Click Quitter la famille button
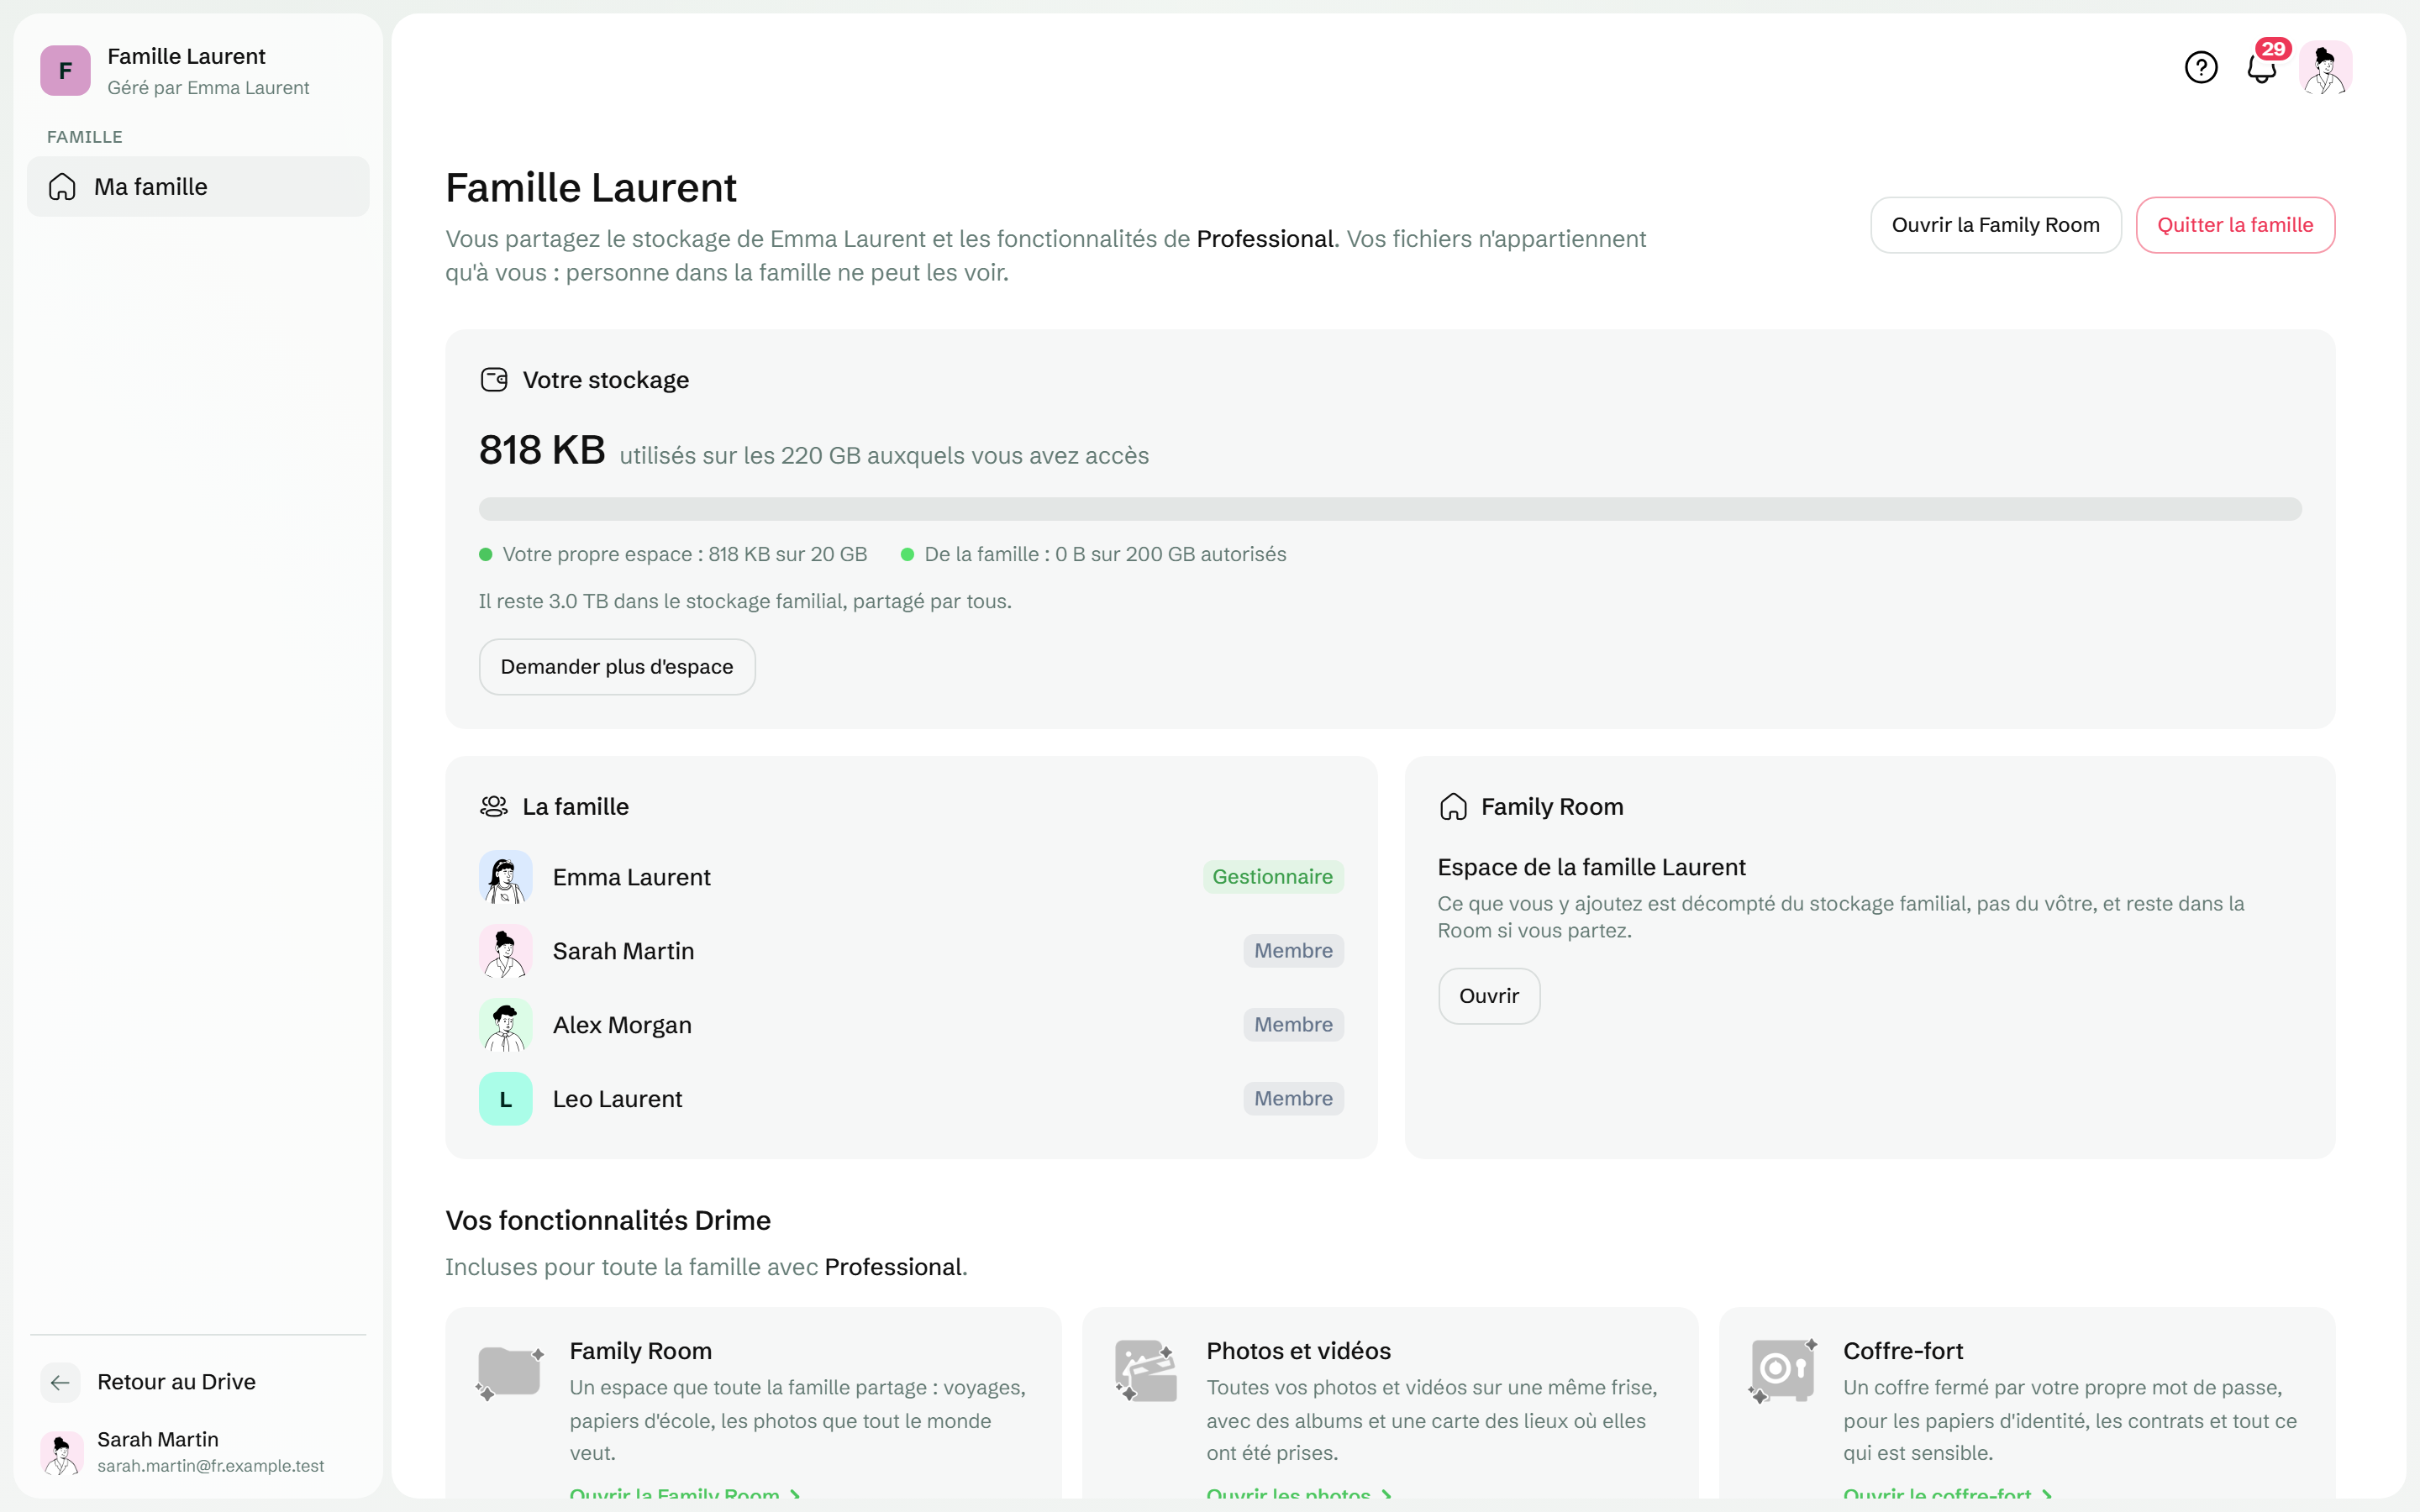The width and height of the screenshot is (2420, 1512). coord(2235,225)
